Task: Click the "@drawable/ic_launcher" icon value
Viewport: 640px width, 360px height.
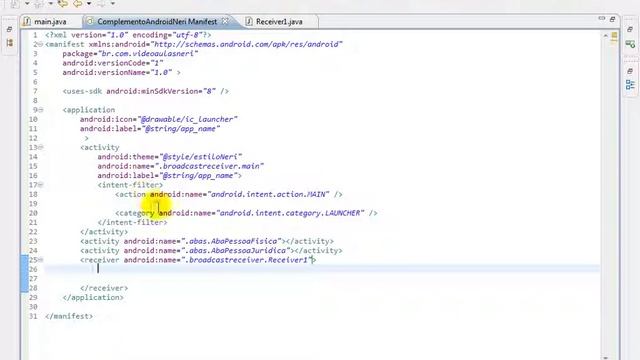Action: tap(189, 119)
